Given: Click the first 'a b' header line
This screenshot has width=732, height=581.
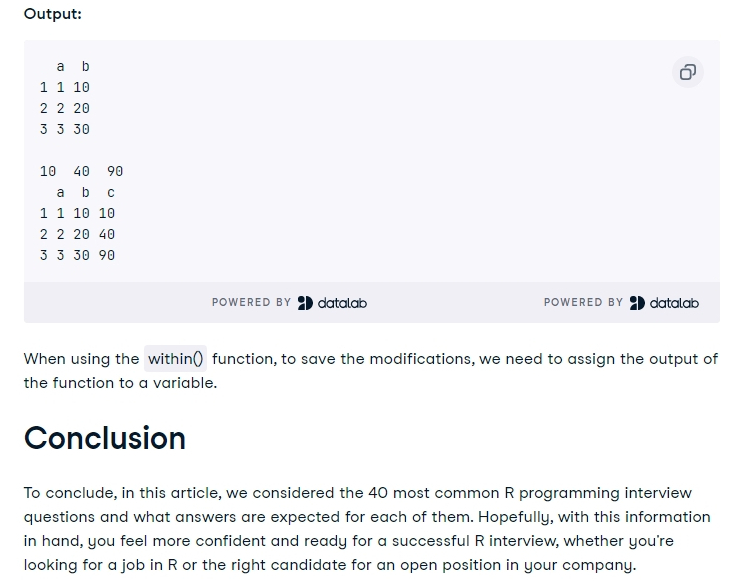Looking at the screenshot, I should 73,67.
